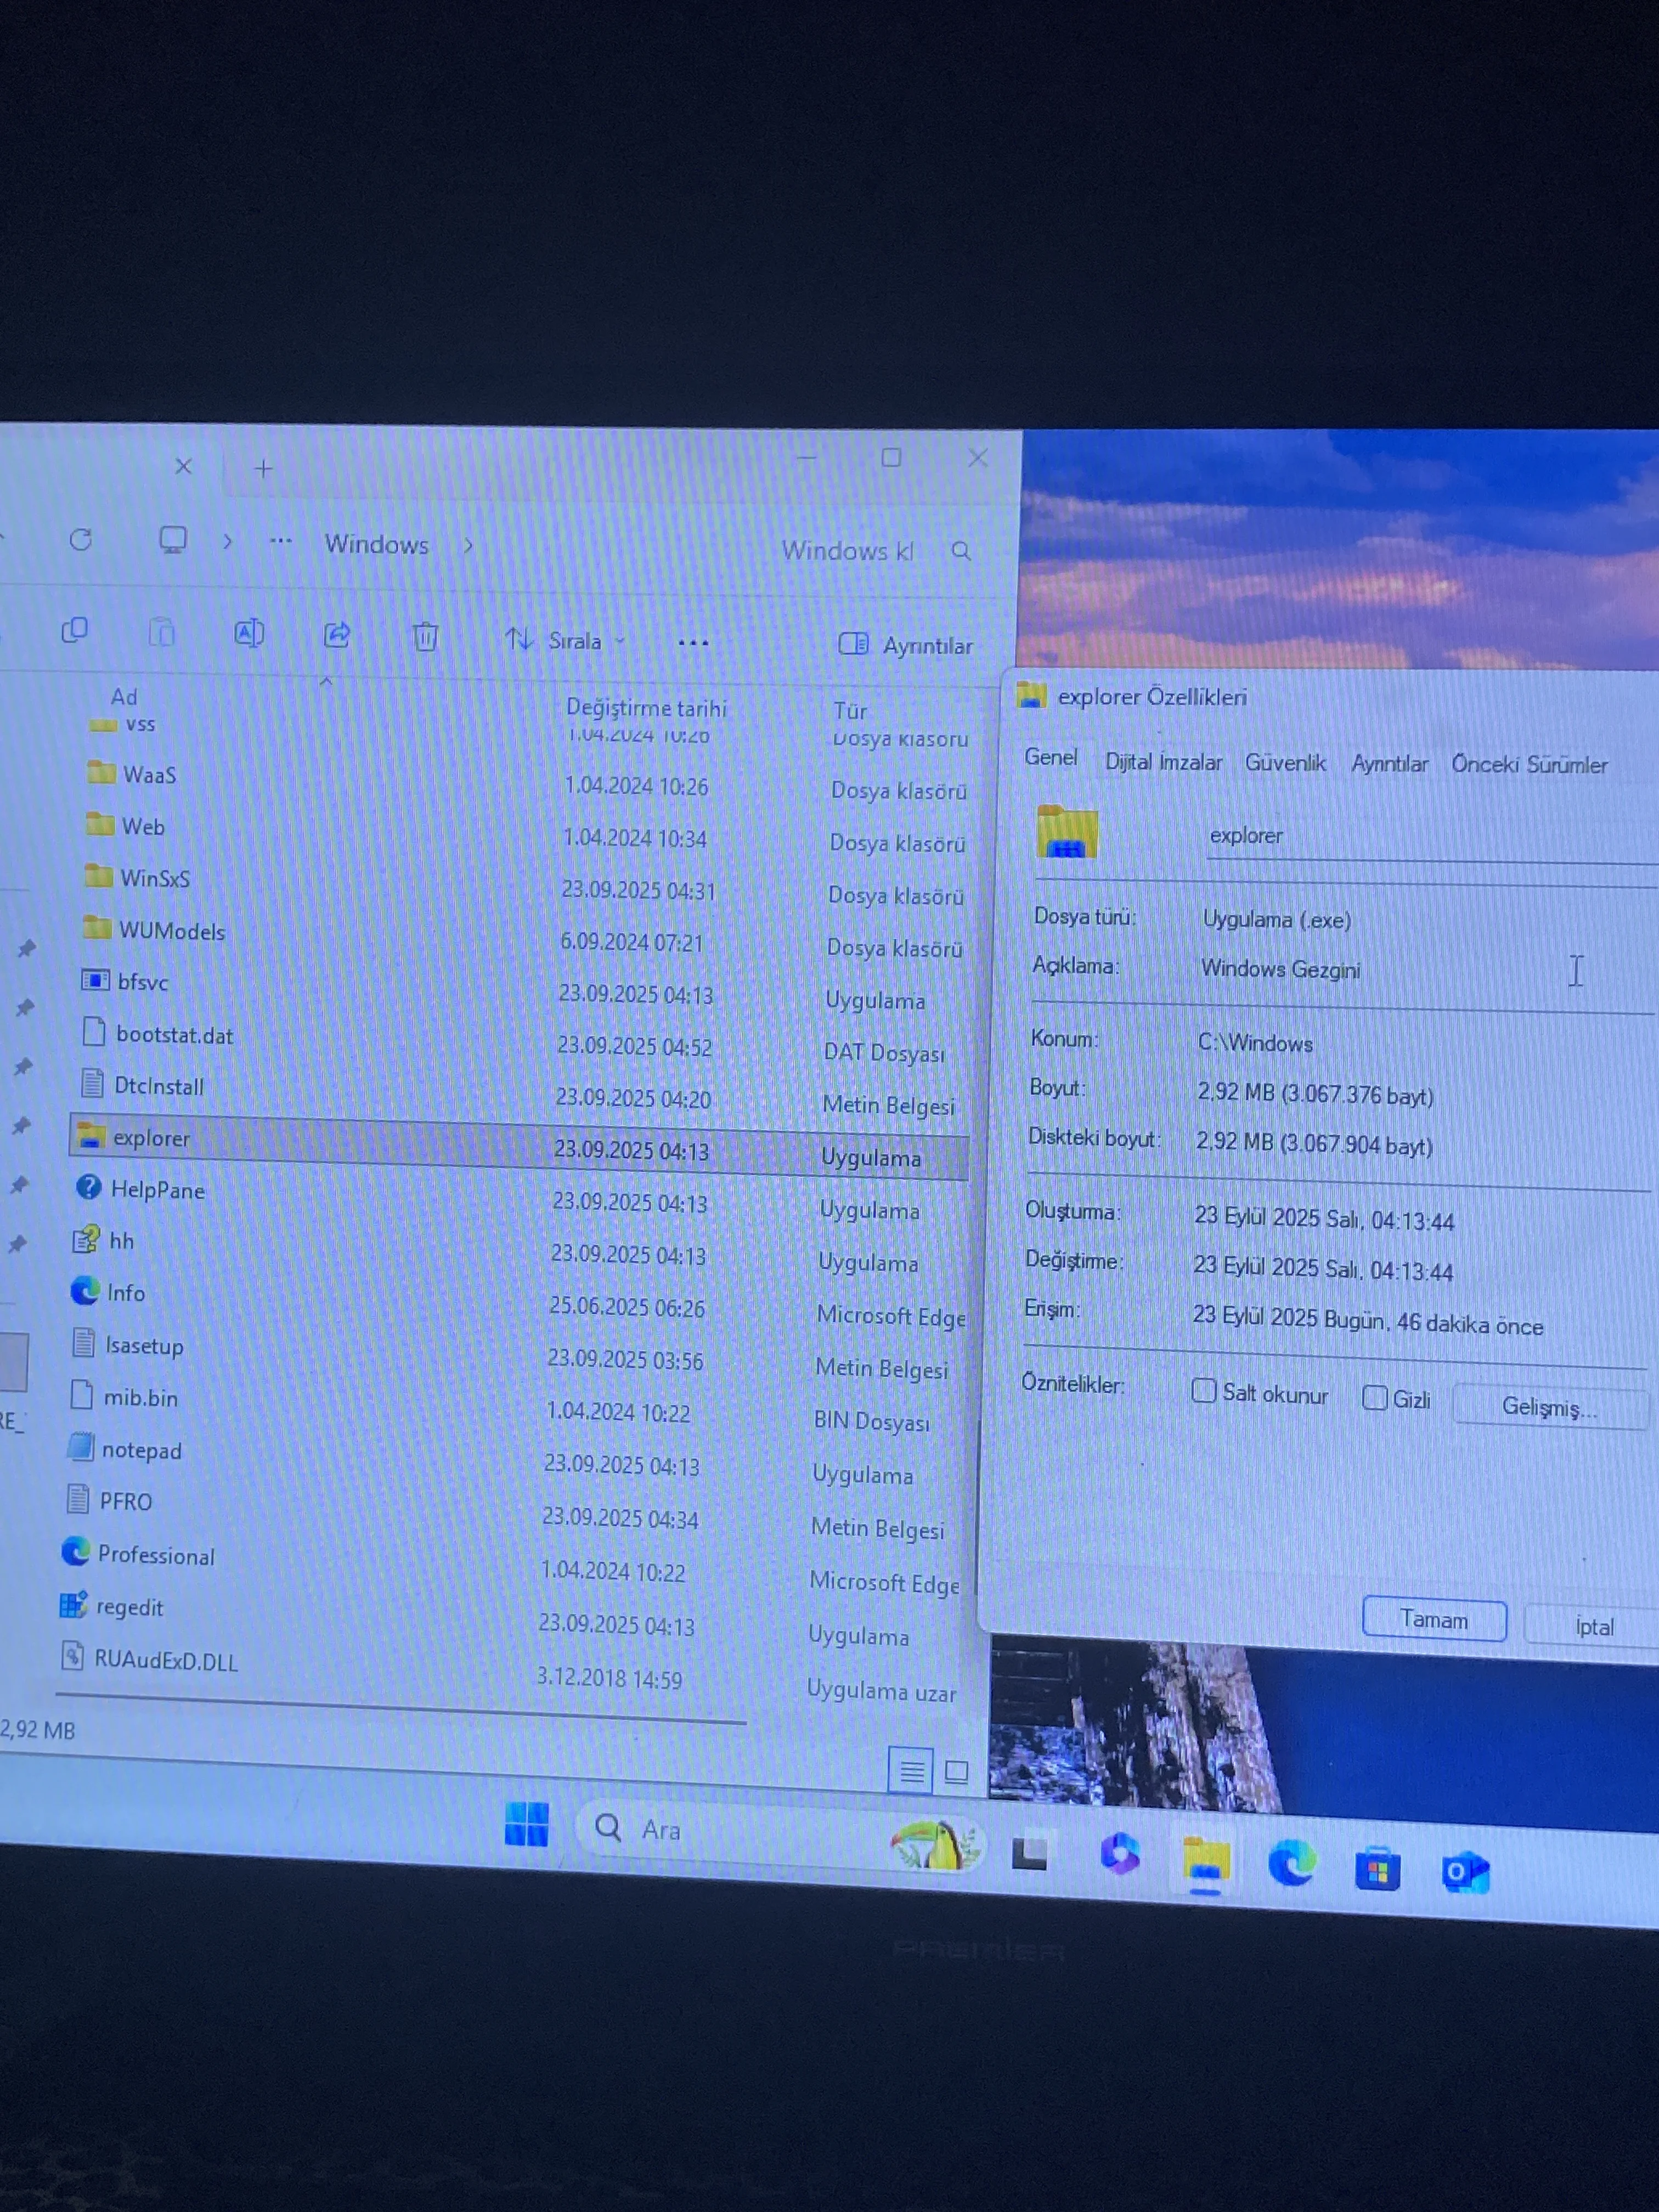
Task: Check the Gizli attribute checkbox
Action: coord(1375,1397)
